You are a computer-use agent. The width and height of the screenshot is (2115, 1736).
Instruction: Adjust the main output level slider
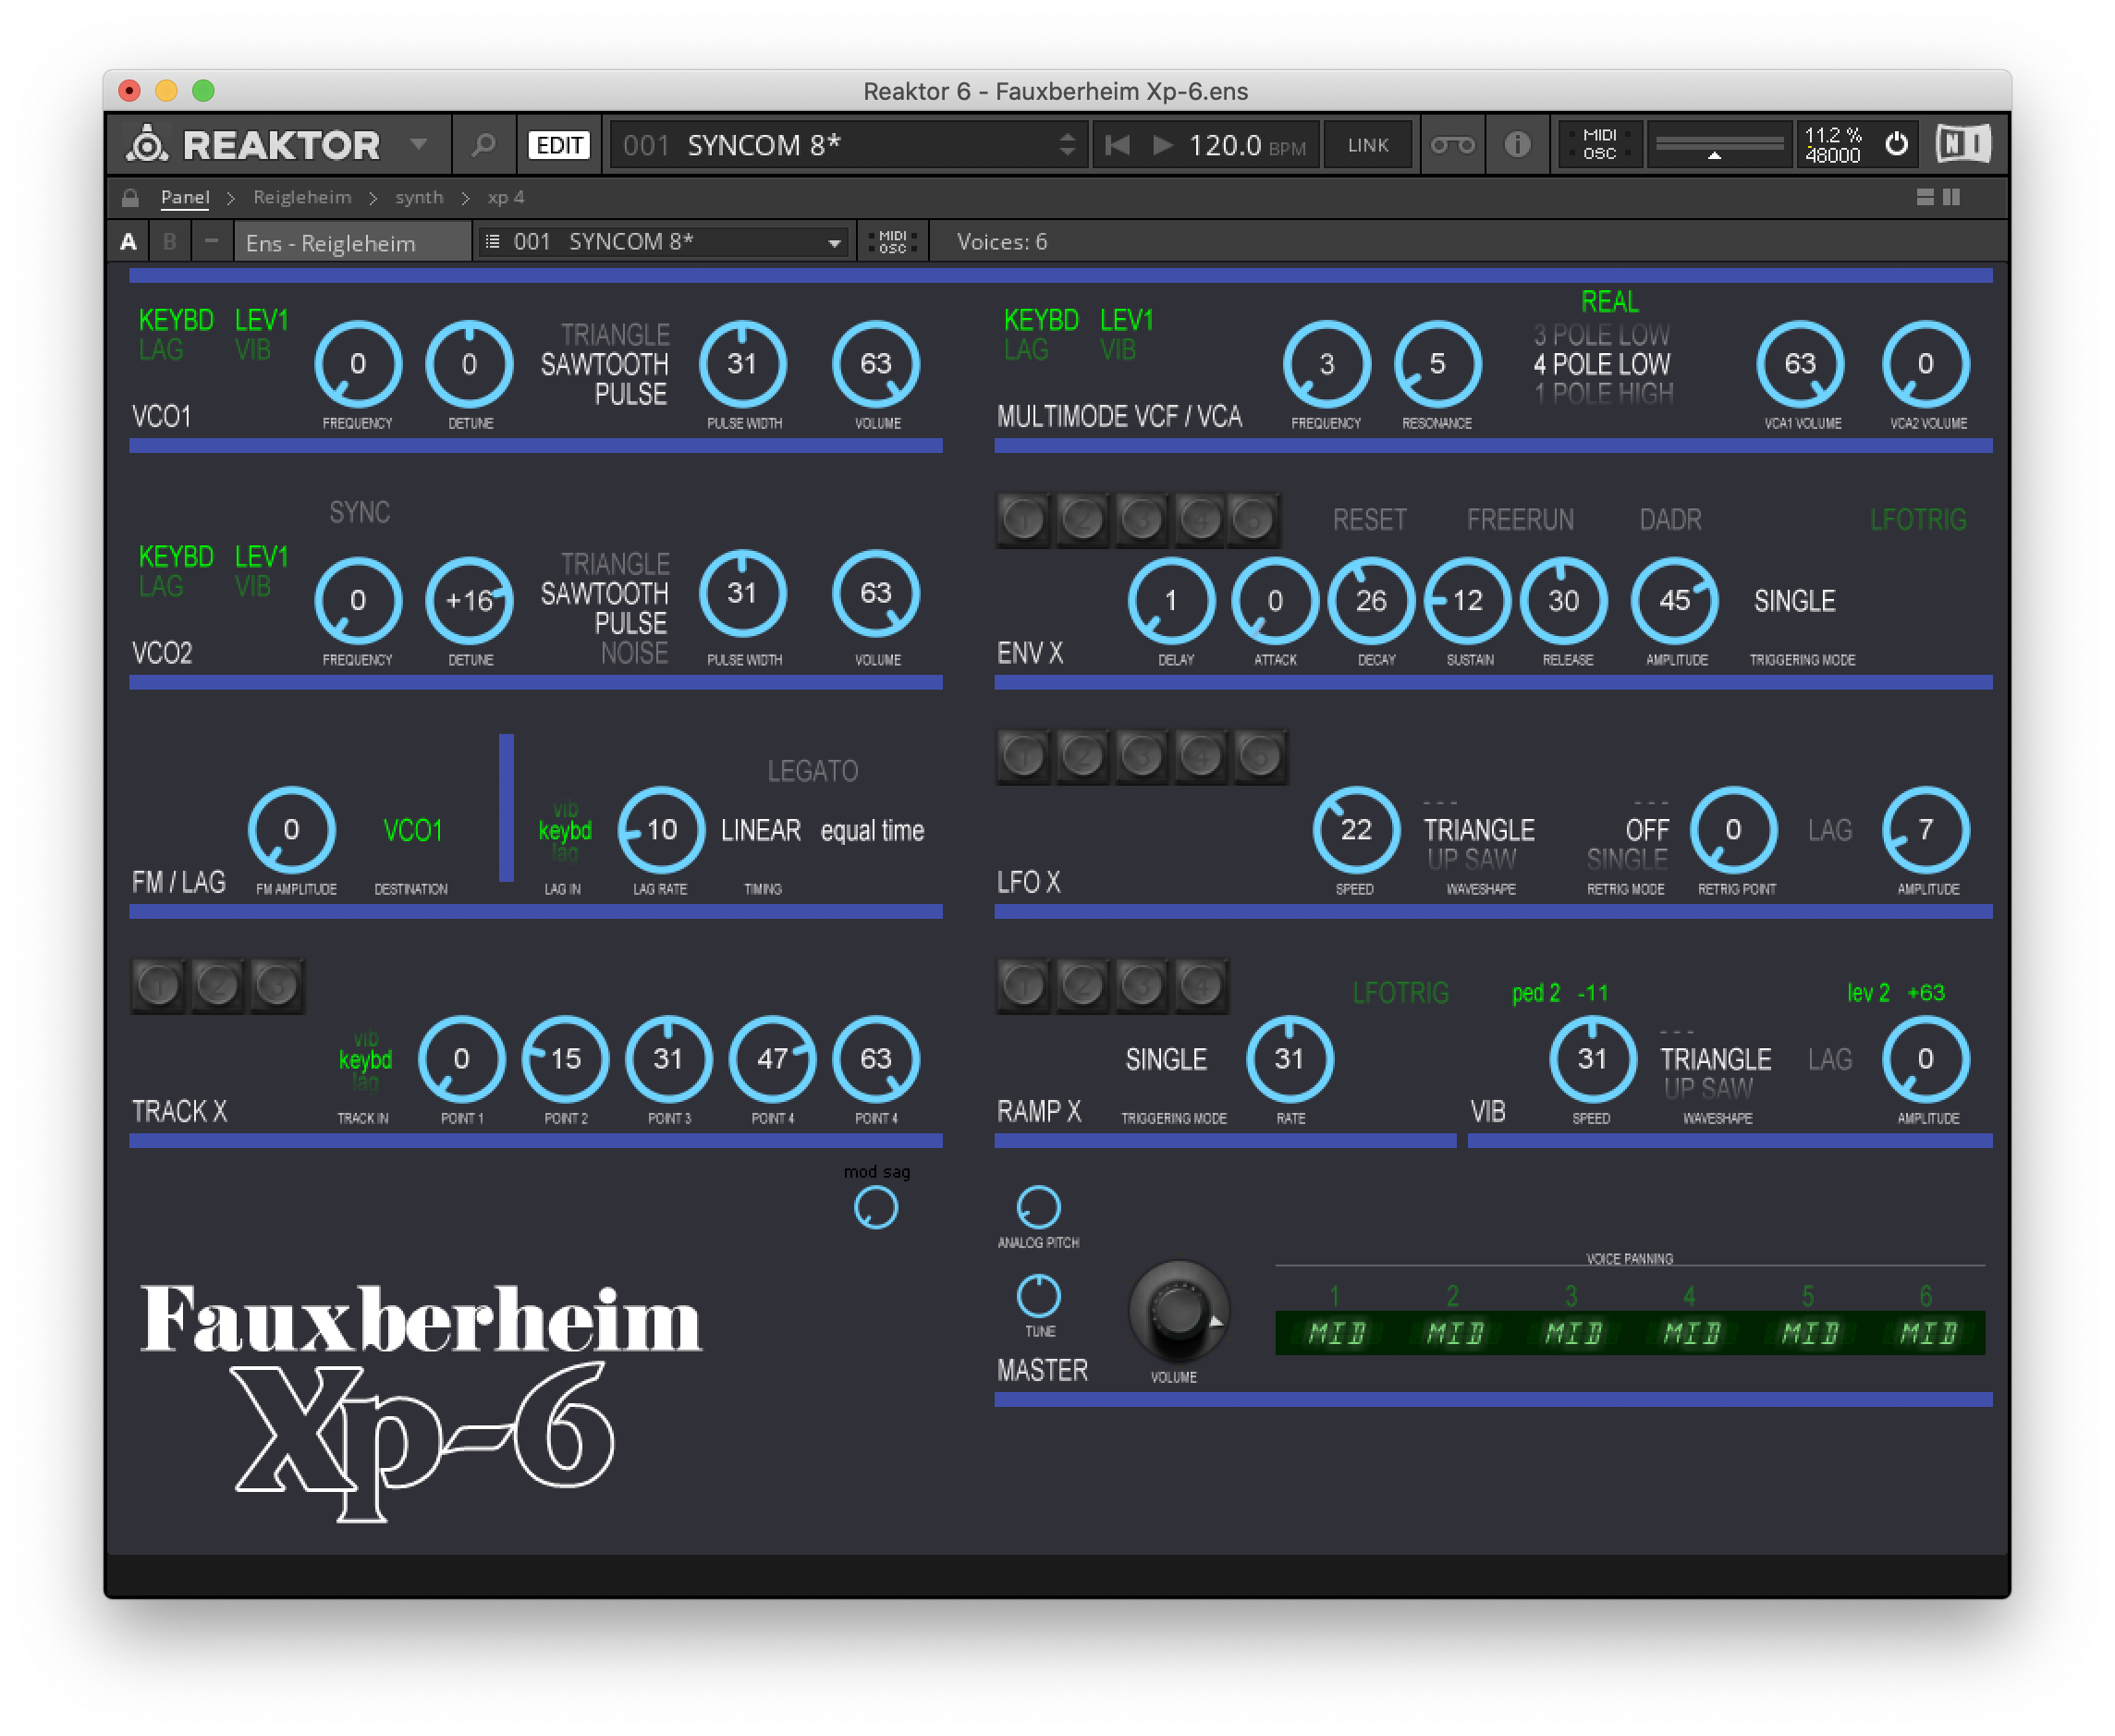1718,146
